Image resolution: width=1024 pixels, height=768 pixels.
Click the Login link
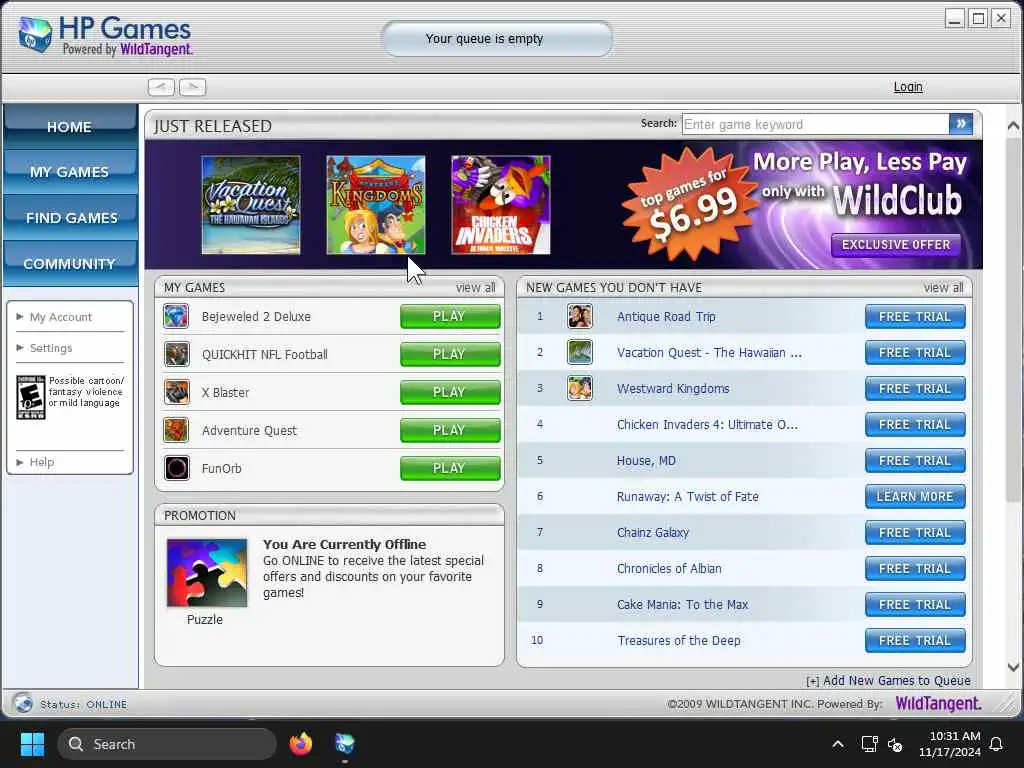(908, 87)
